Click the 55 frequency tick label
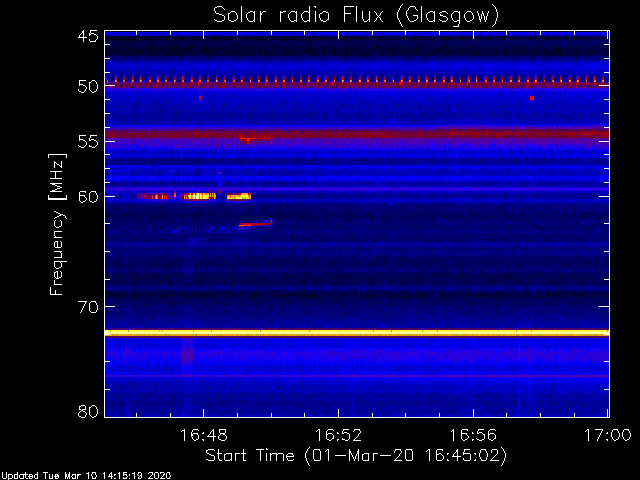Screen dimensions: 640x480 pos(88,142)
